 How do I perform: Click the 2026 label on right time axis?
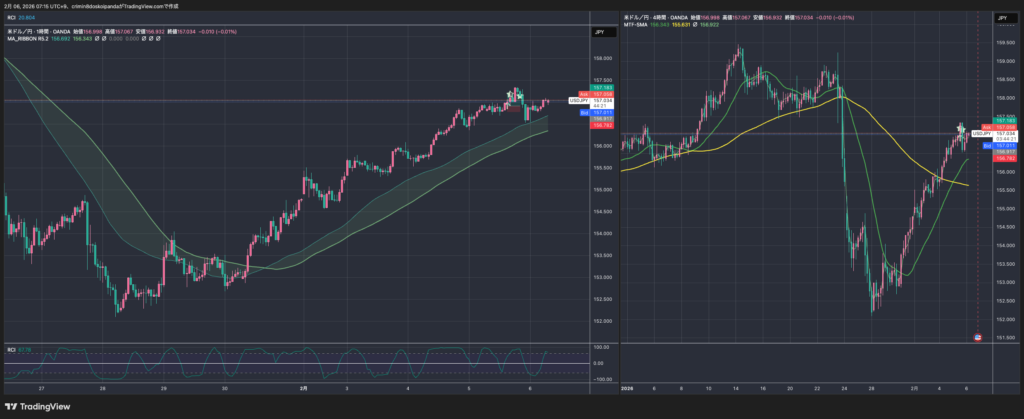click(629, 387)
